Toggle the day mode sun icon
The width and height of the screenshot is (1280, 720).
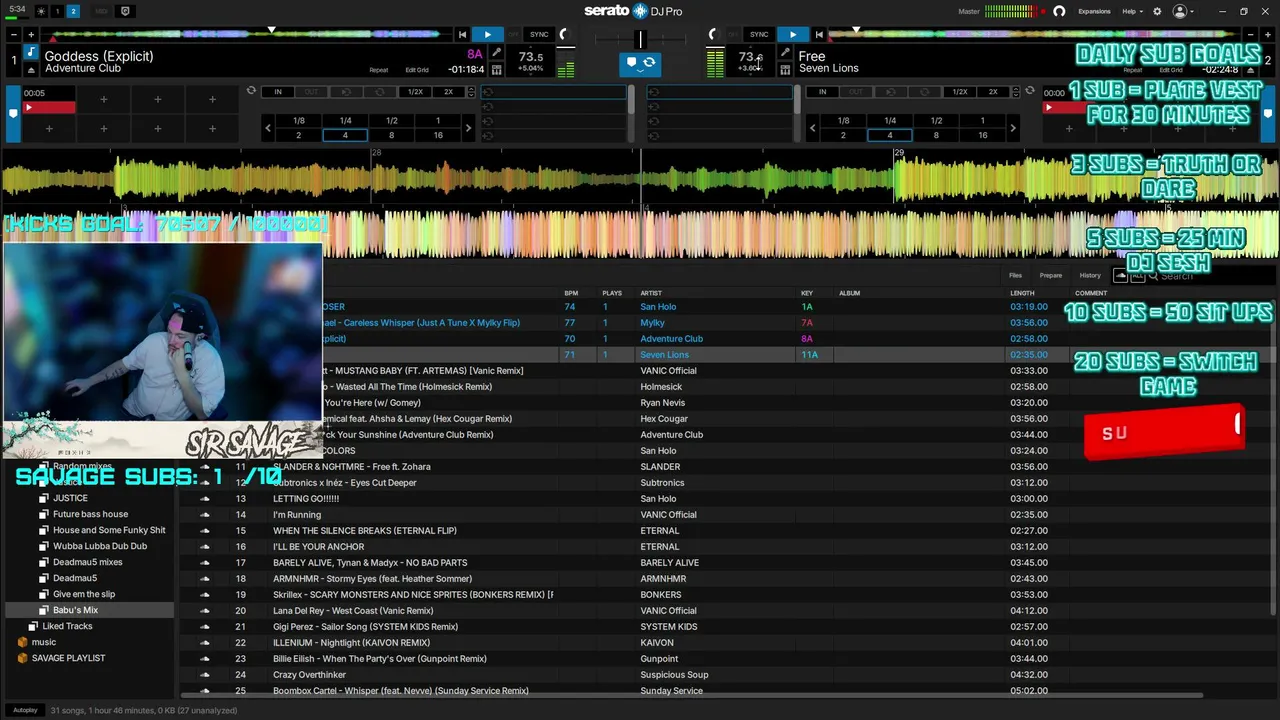41,11
